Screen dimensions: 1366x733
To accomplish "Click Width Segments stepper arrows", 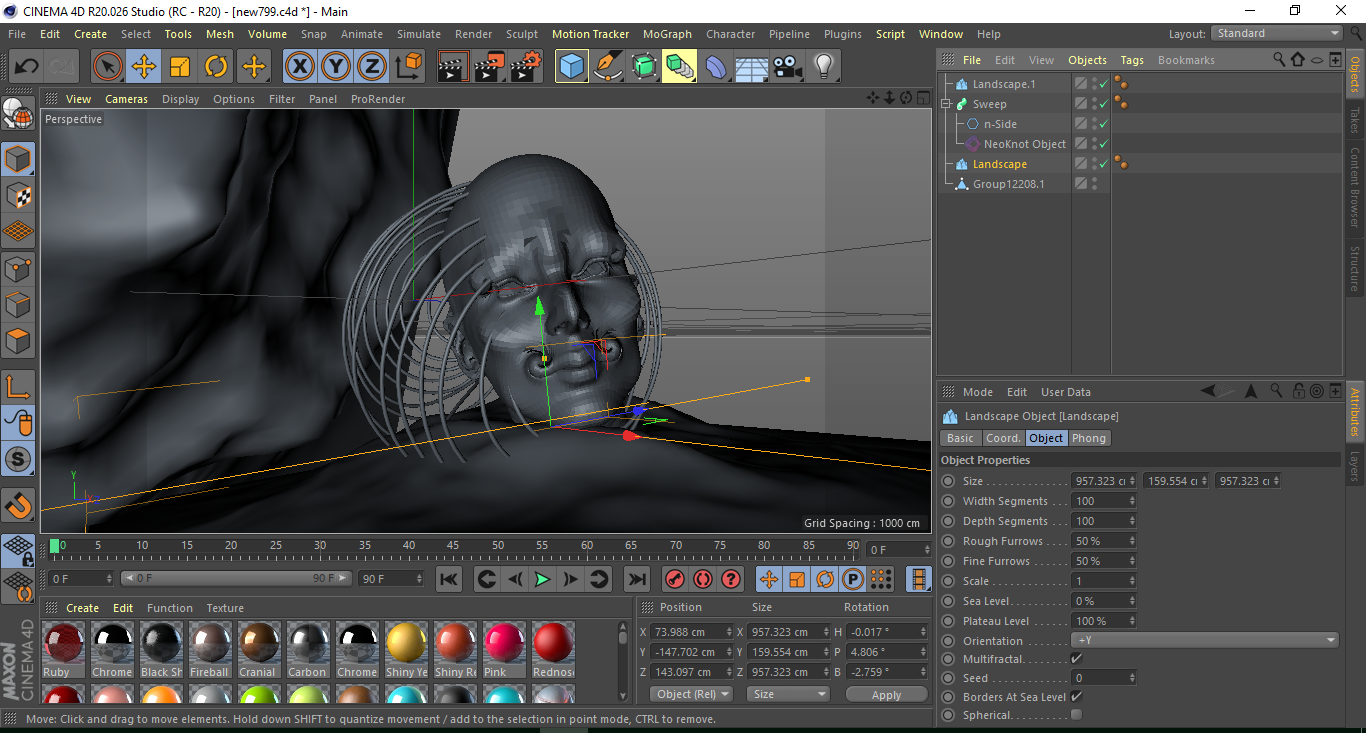I will pos(1132,501).
